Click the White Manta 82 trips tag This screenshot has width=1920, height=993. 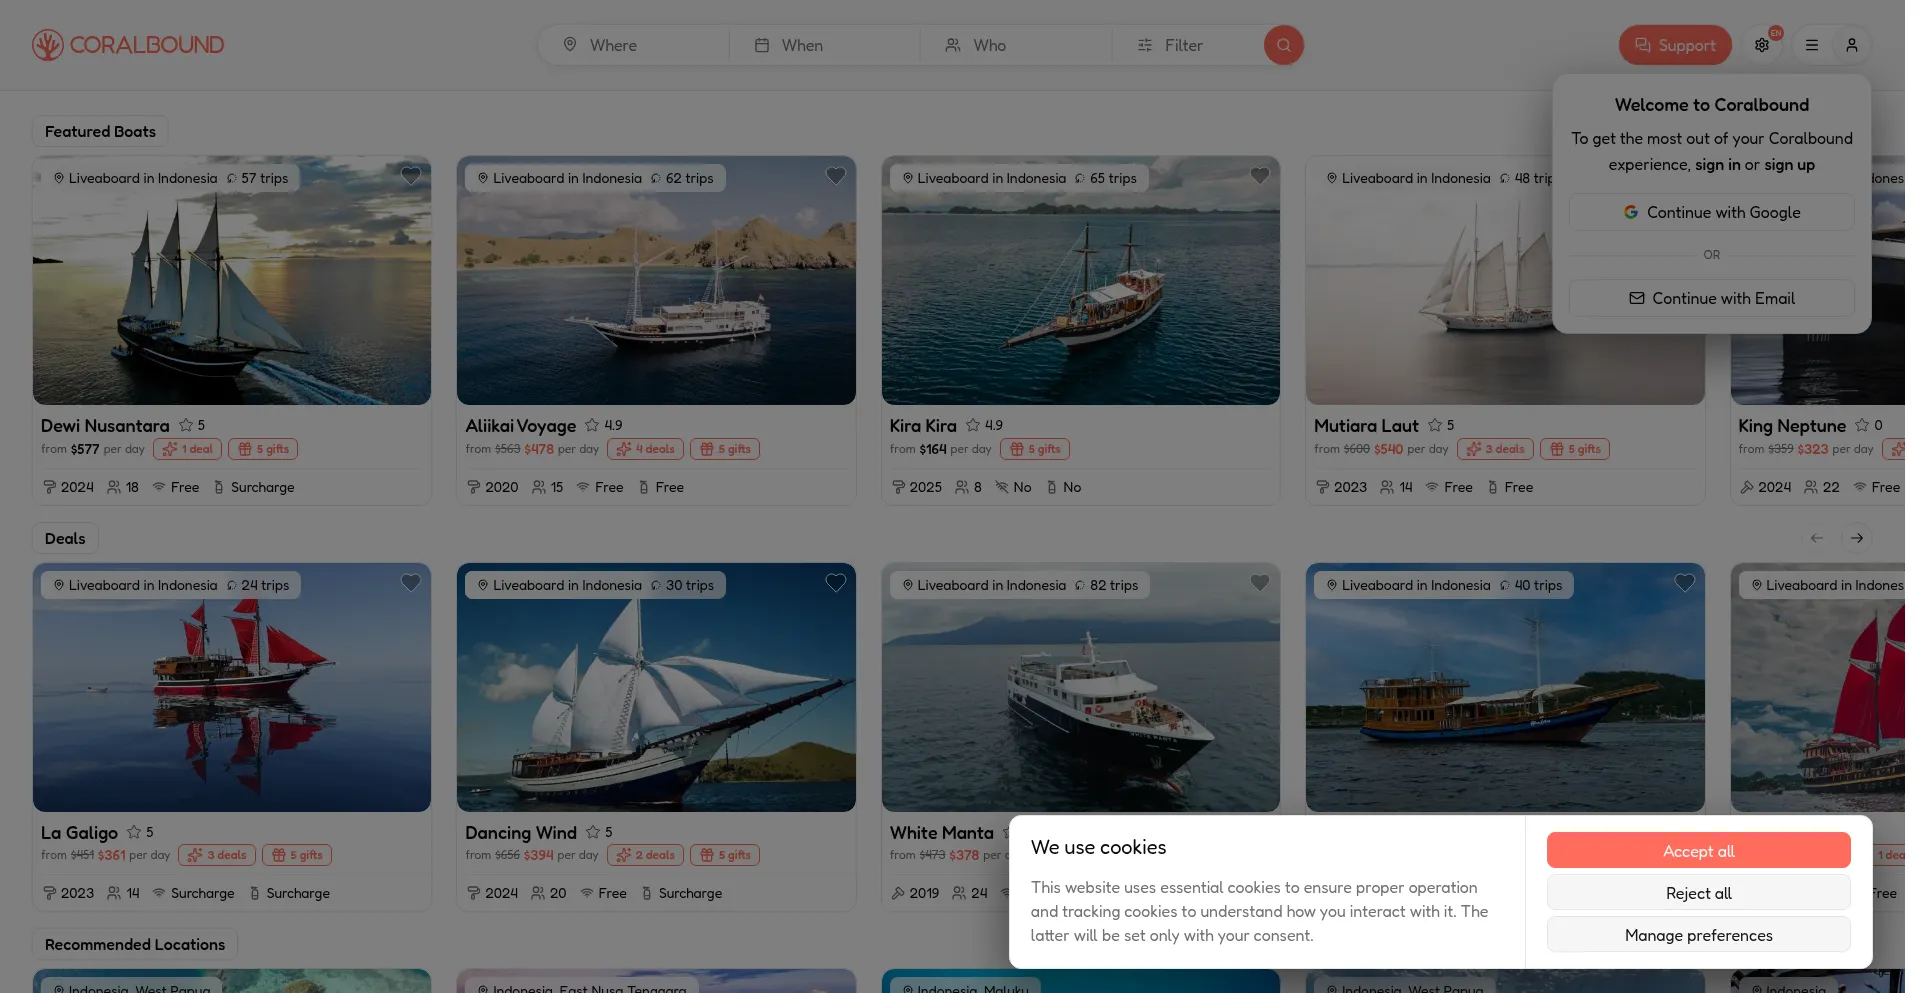click(1107, 585)
